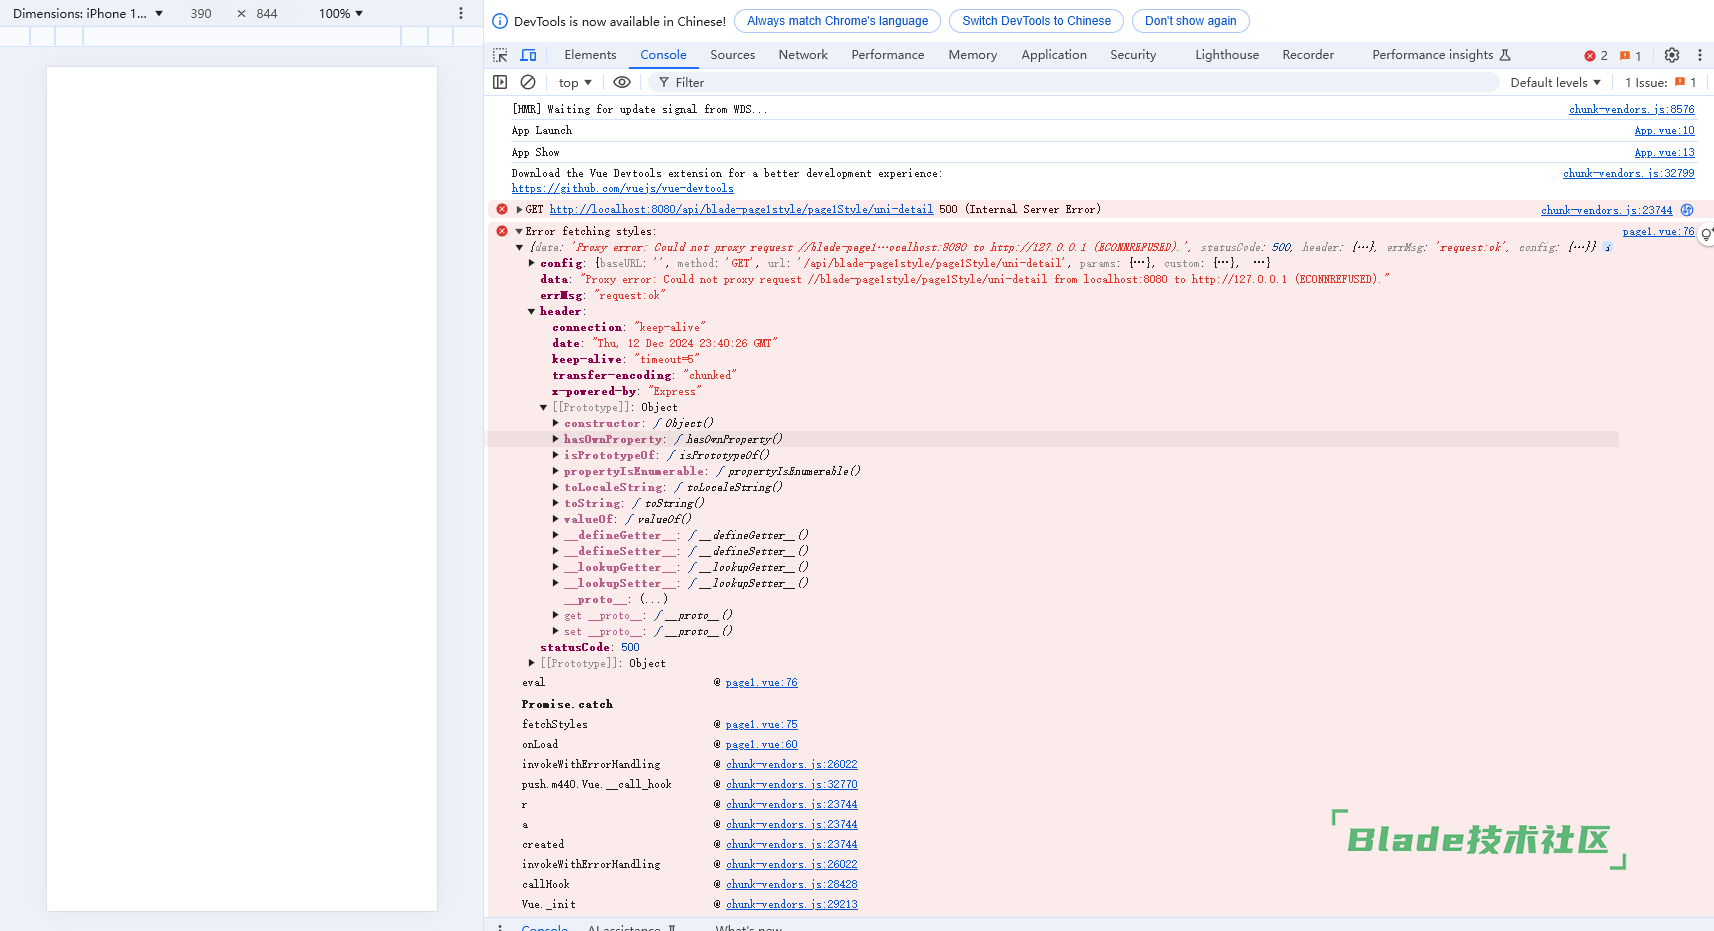Clear the console using the ban icon
This screenshot has height=931, width=1714.
tap(528, 82)
